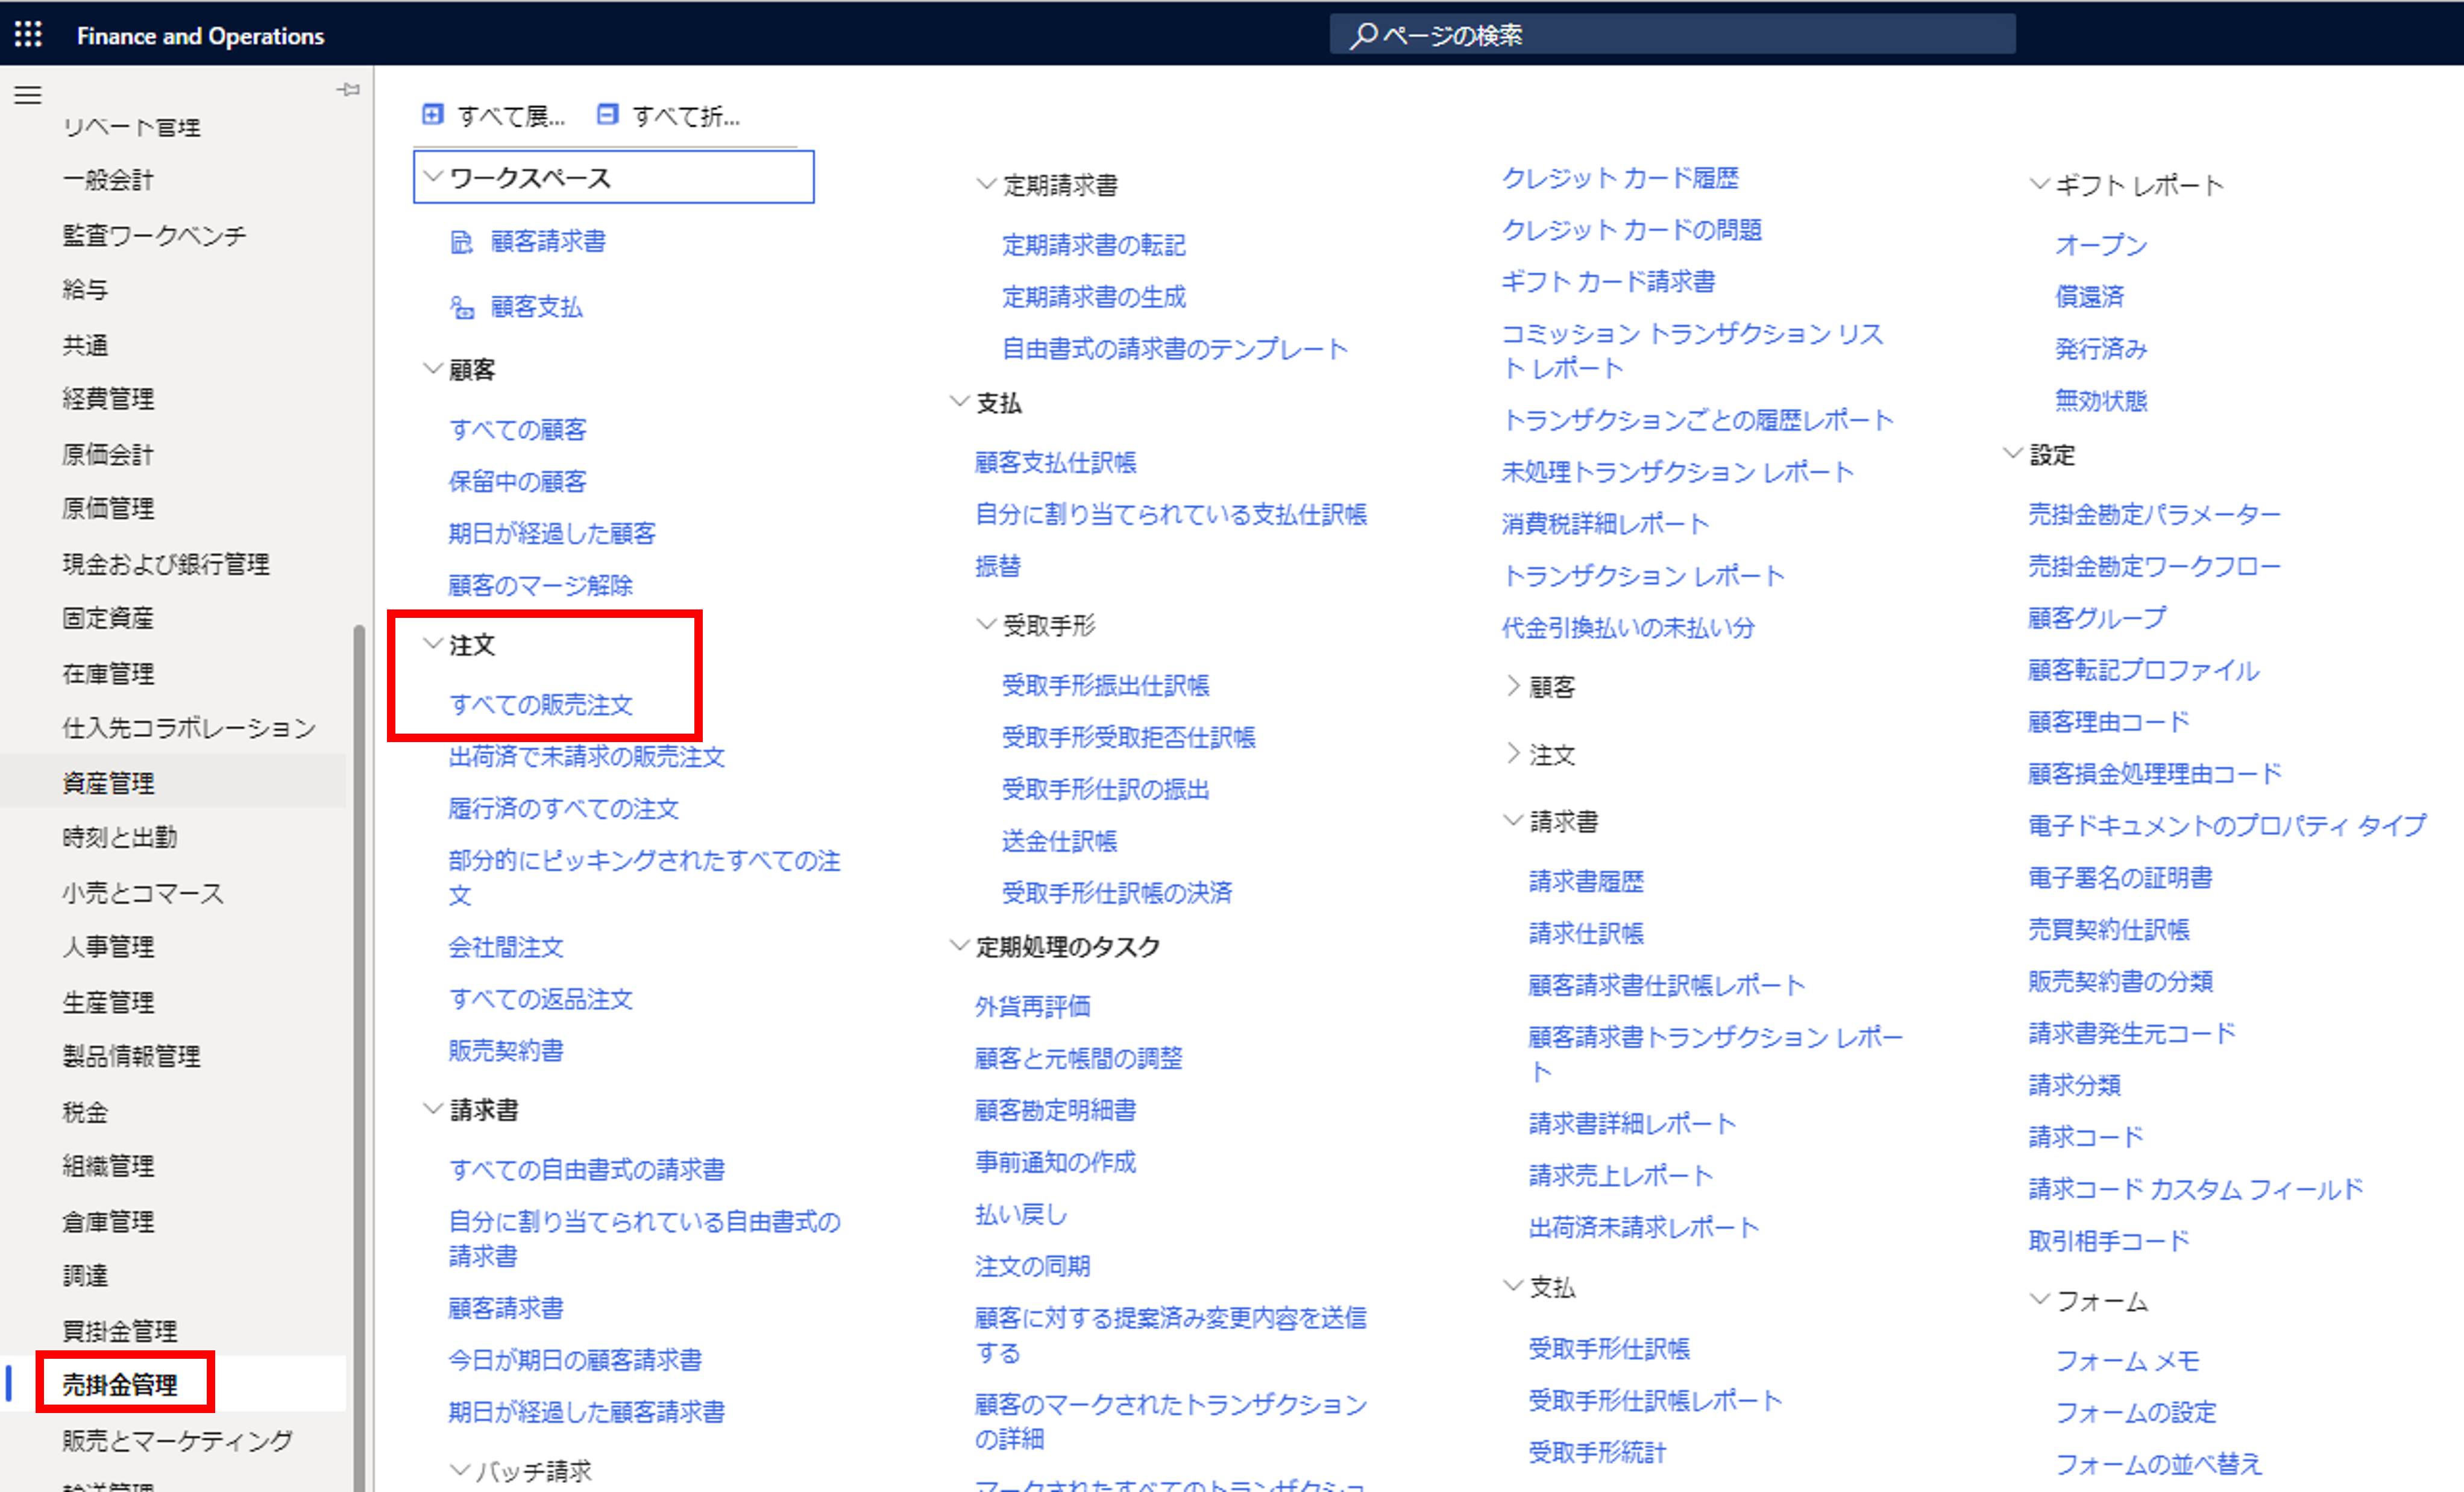2464x1492 pixels.
Task: Click すべて折... collapse all button text
Action: point(686,116)
